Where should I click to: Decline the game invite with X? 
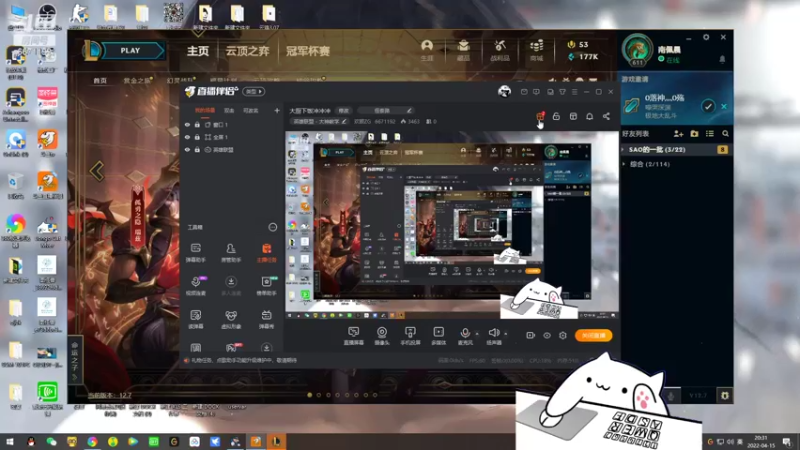pyautogui.click(x=724, y=106)
